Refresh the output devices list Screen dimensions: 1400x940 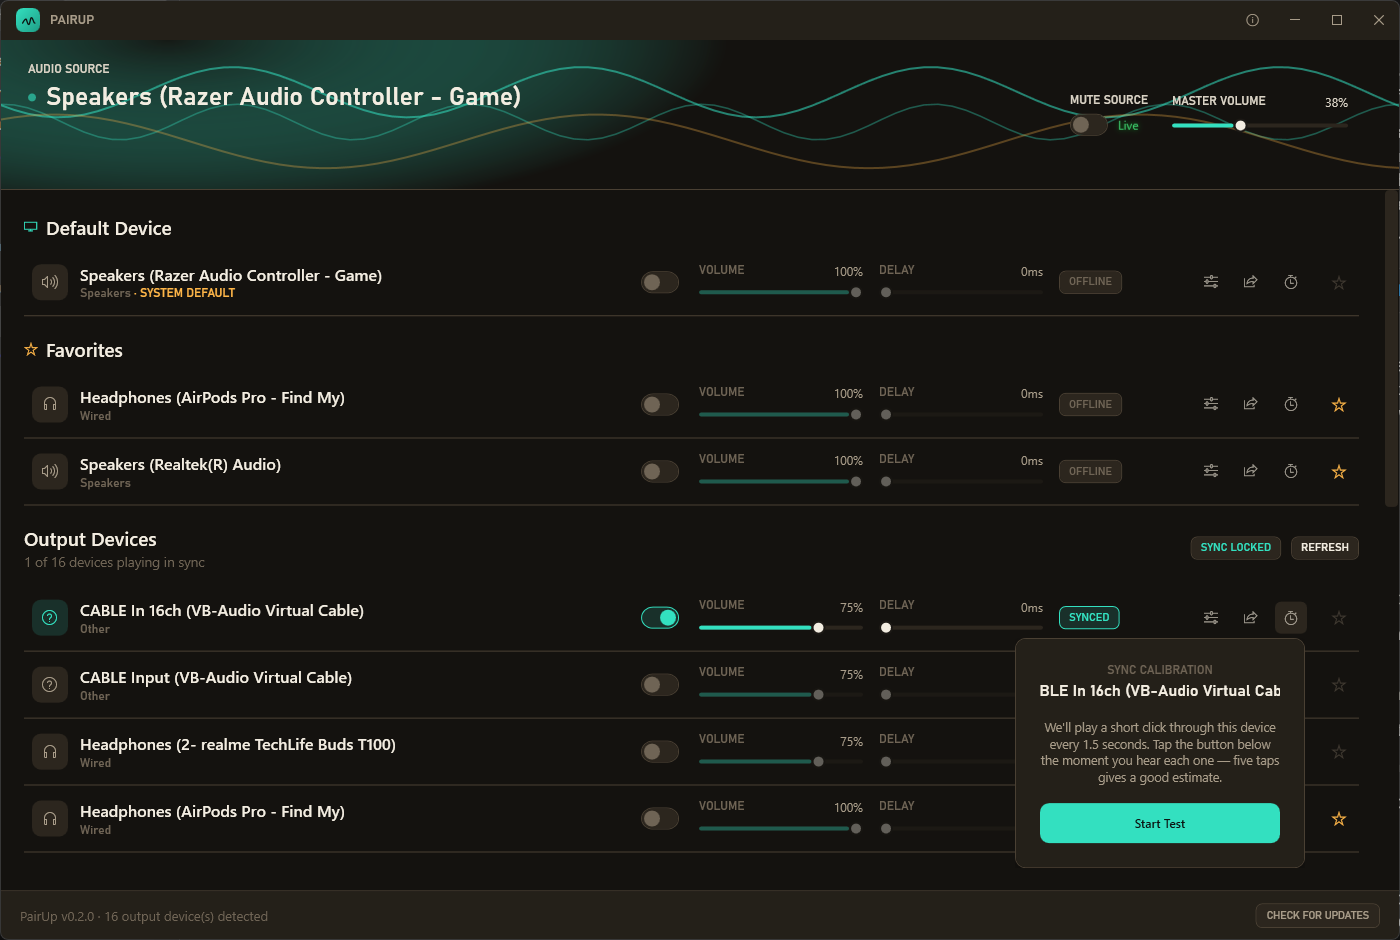click(1324, 548)
